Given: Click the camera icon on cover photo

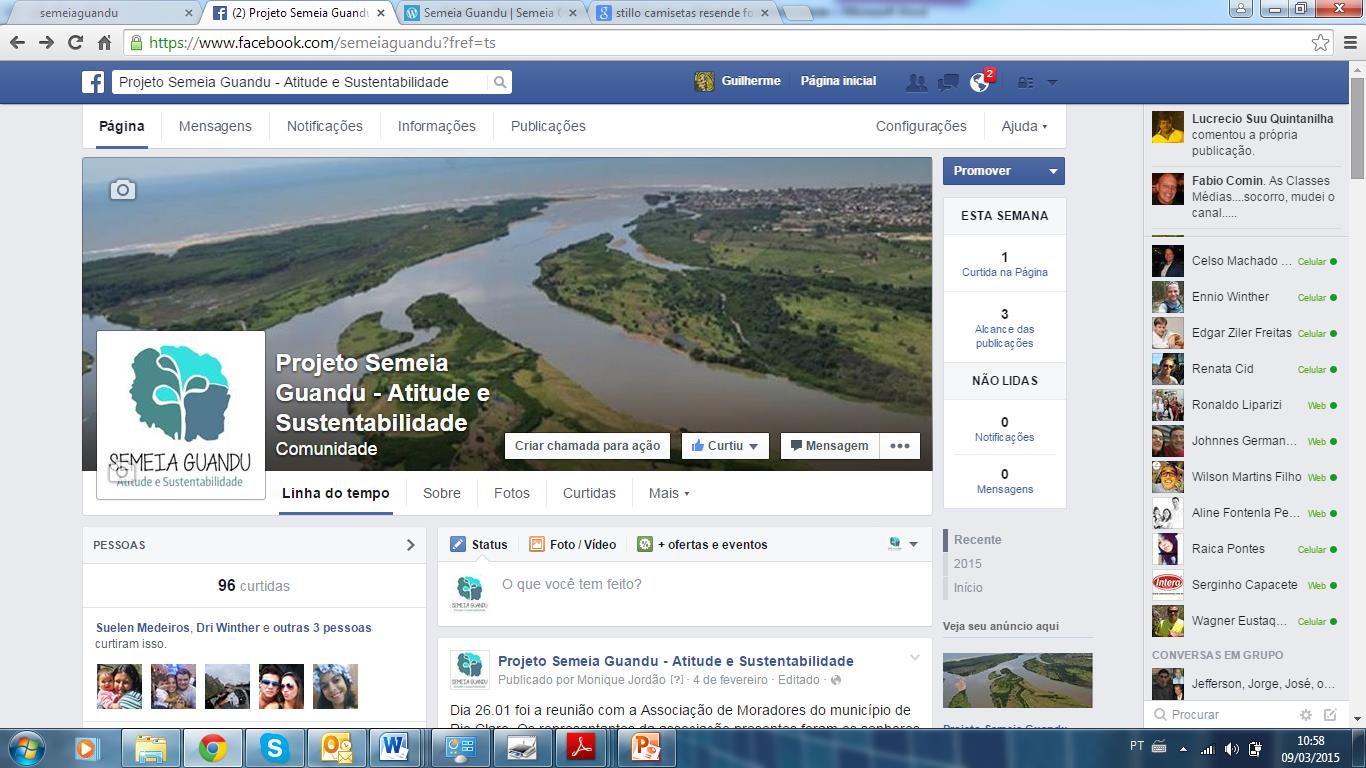Looking at the screenshot, I should click(x=122, y=190).
